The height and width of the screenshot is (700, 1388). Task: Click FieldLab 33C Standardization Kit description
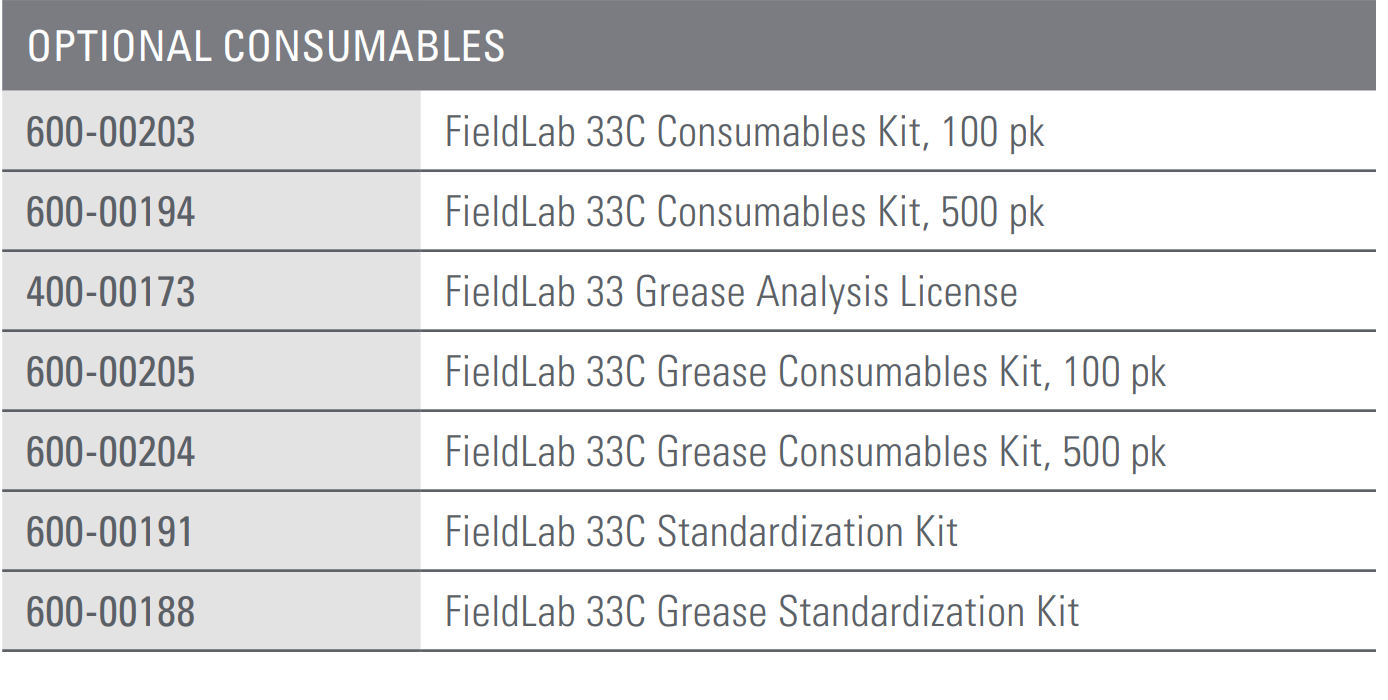[702, 532]
